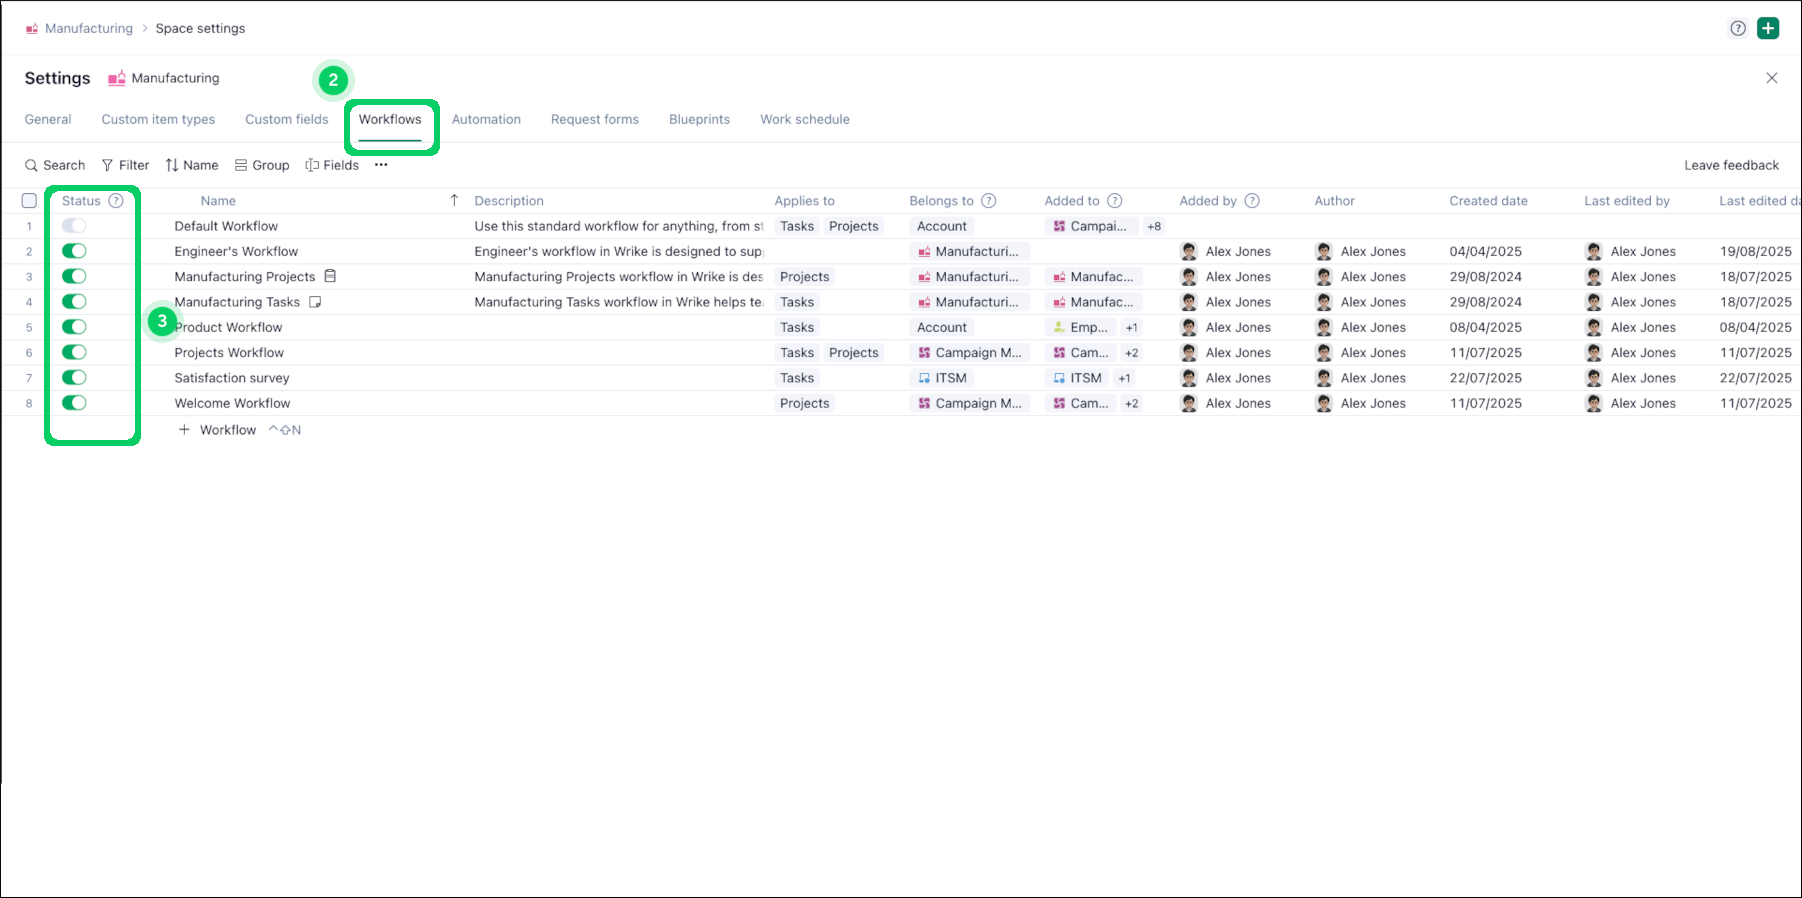Open the Welcome Workflow row
Image resolution: width=1802 pixels, height=898 pixels.
pos(232,403)
